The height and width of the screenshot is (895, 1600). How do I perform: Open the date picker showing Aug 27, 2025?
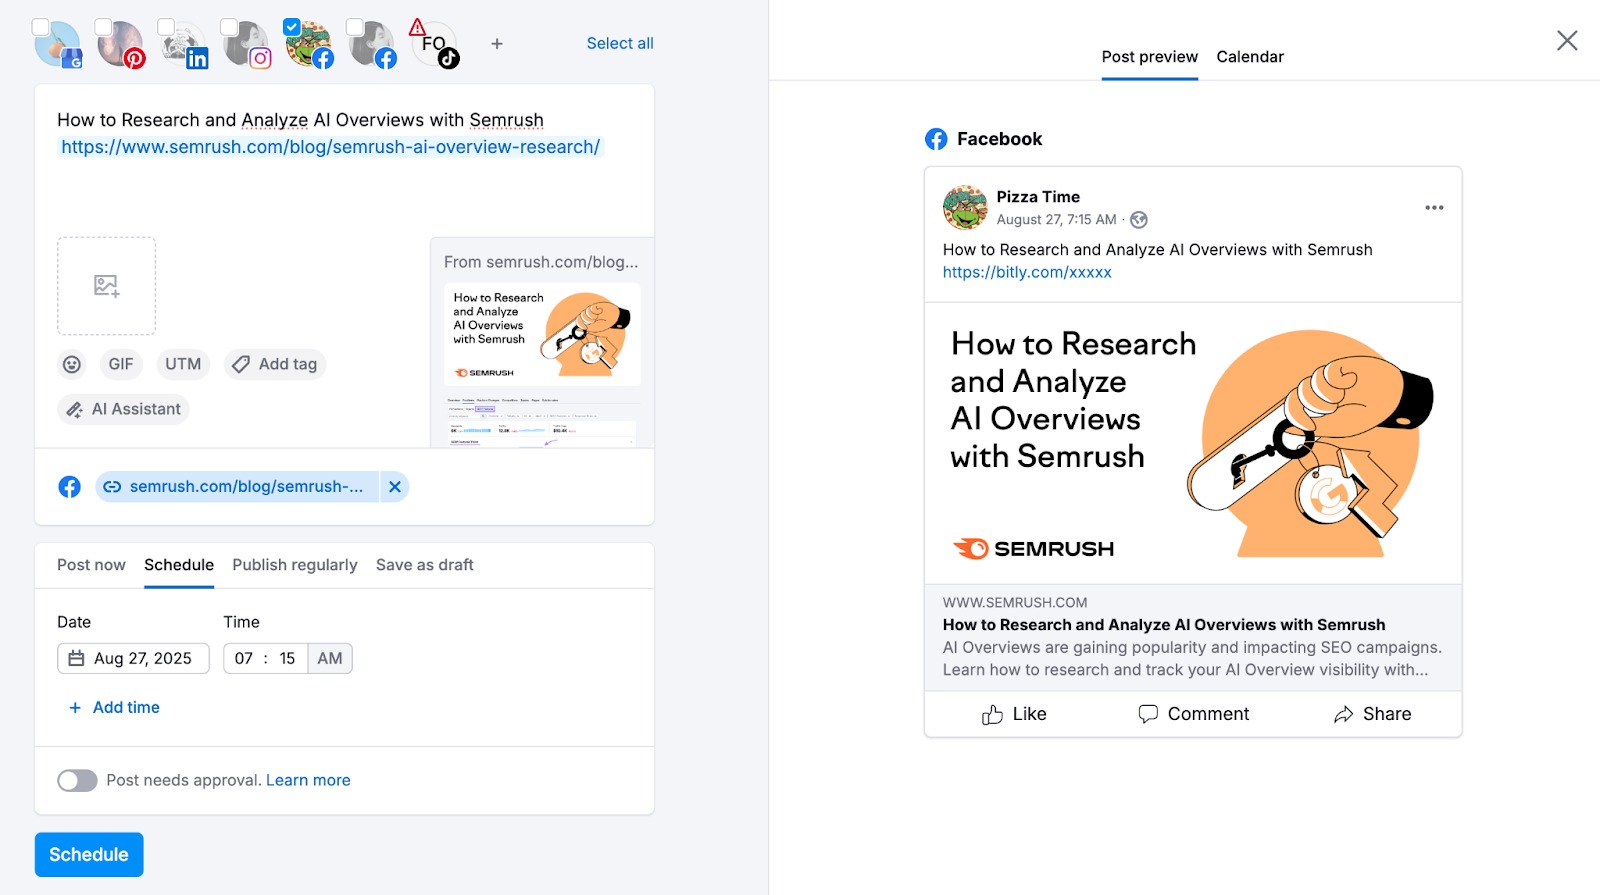[133, 659]
